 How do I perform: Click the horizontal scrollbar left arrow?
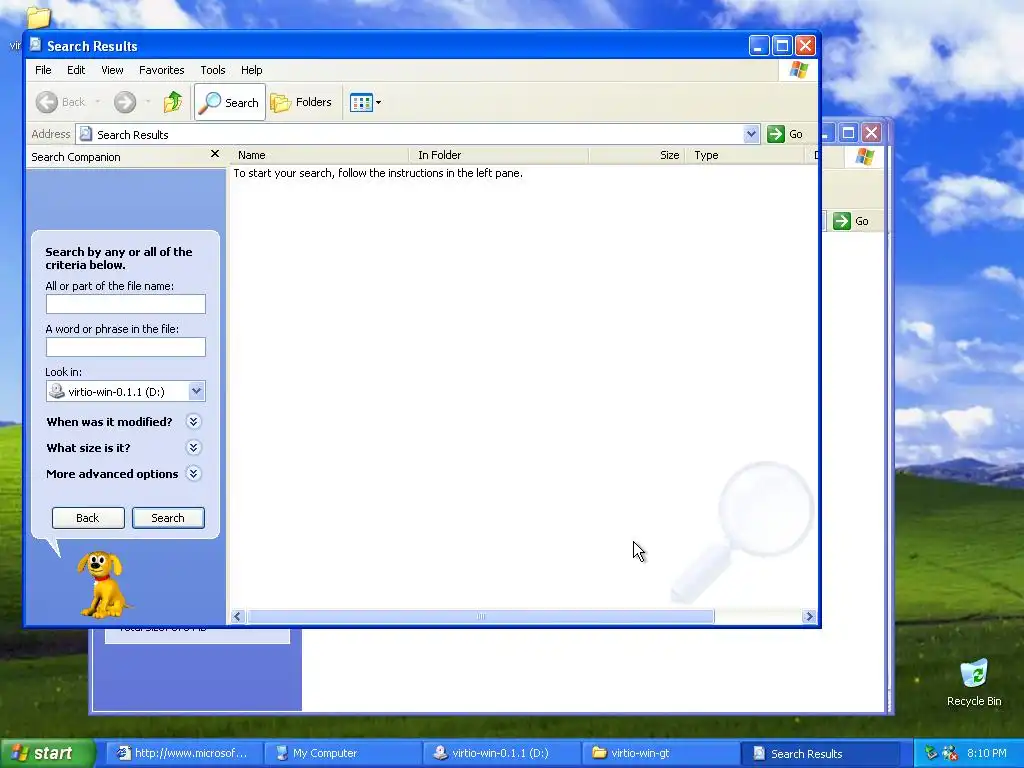click(238, 616)
